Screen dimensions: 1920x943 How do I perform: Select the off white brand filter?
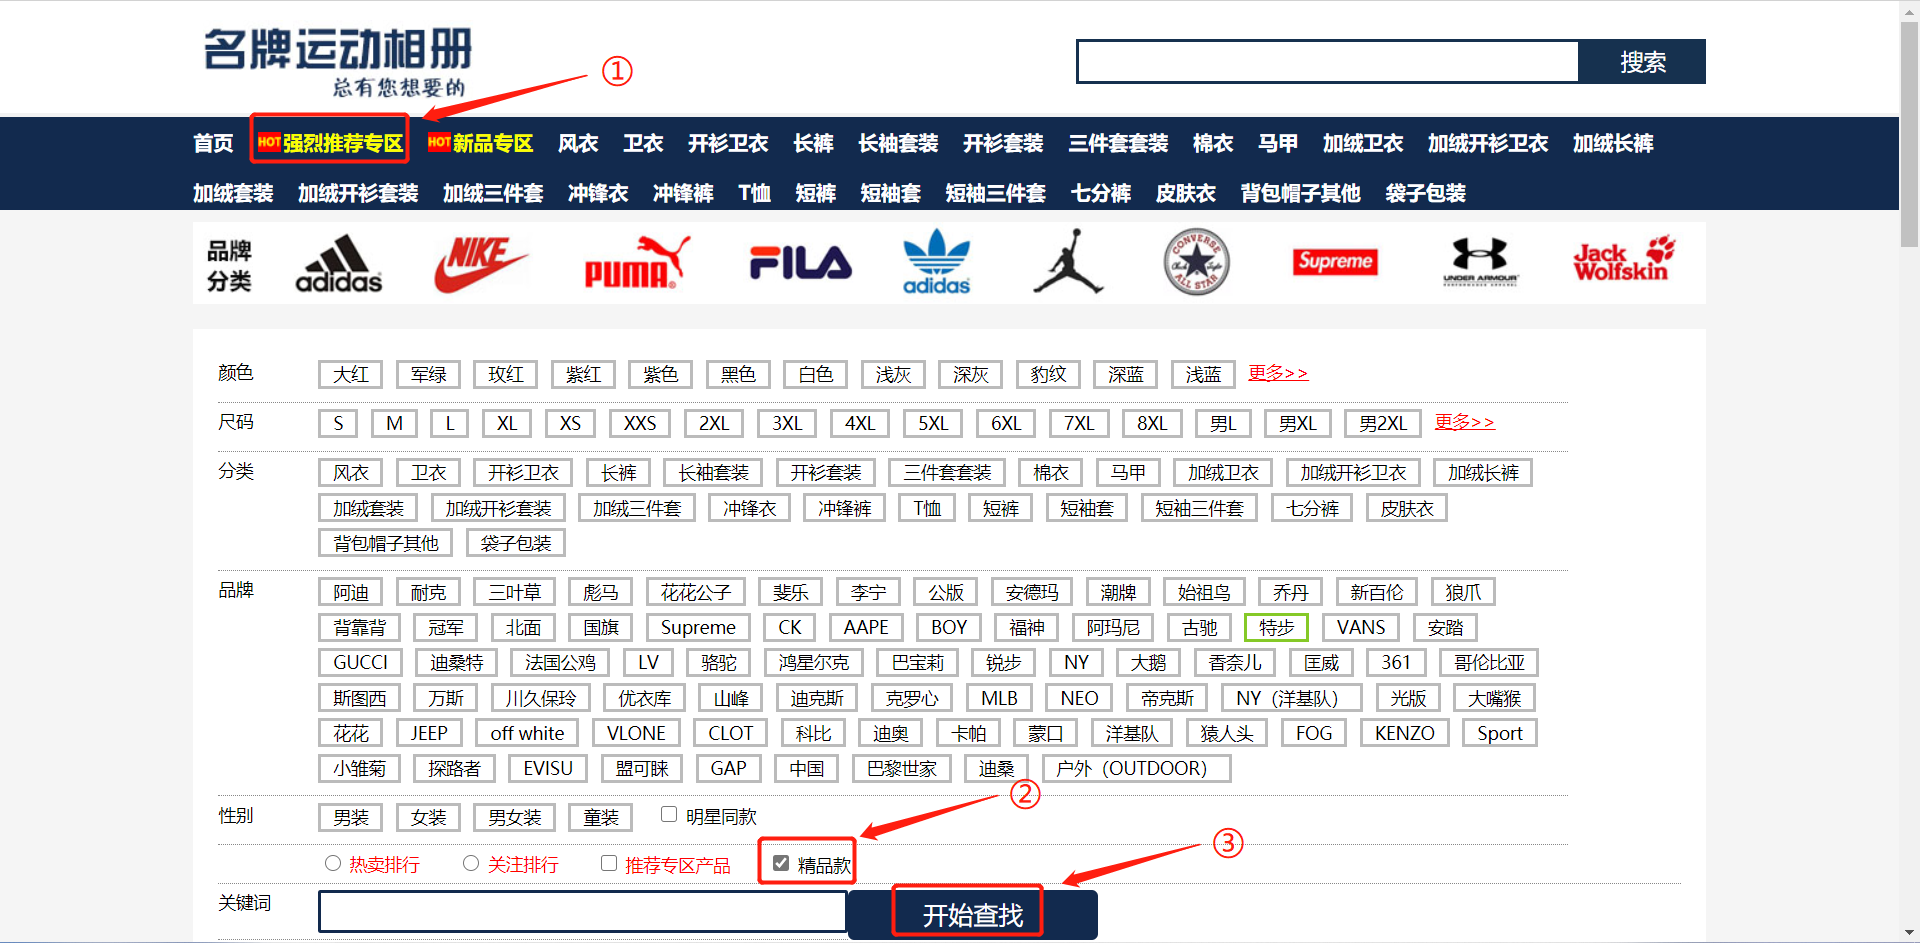tap(527, 733)
